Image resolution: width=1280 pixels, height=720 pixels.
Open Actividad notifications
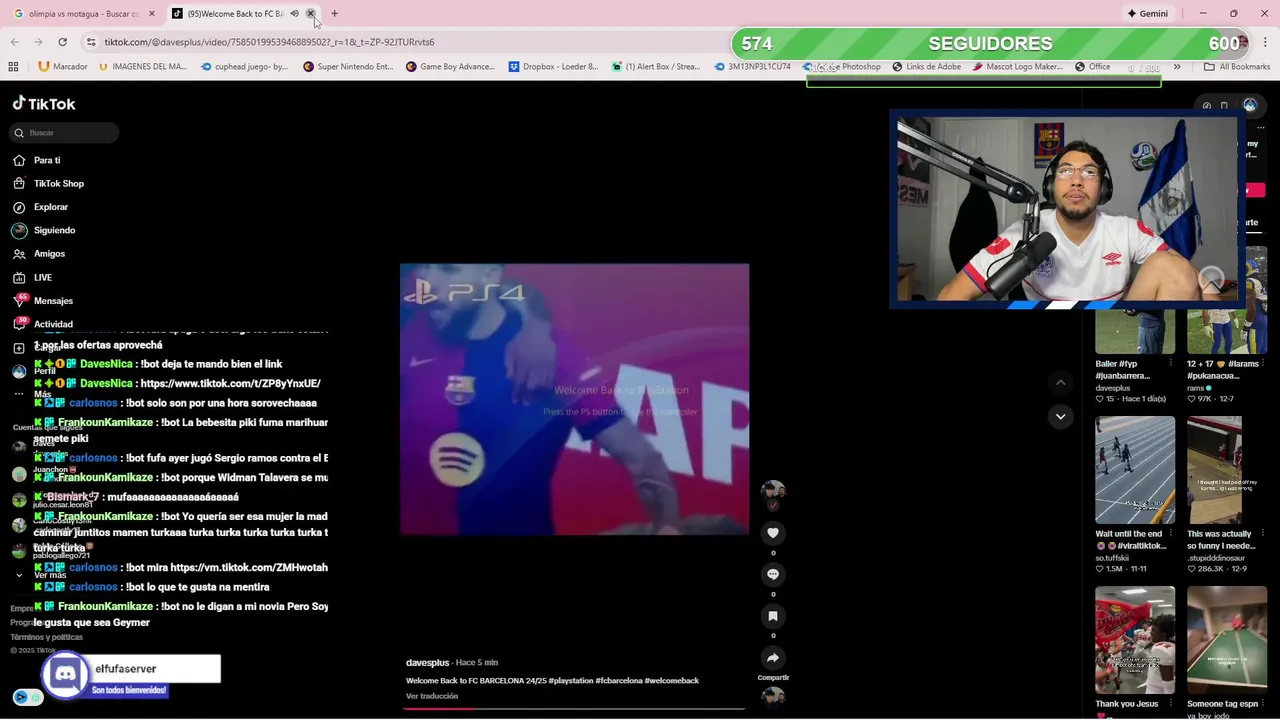(43, 324)
